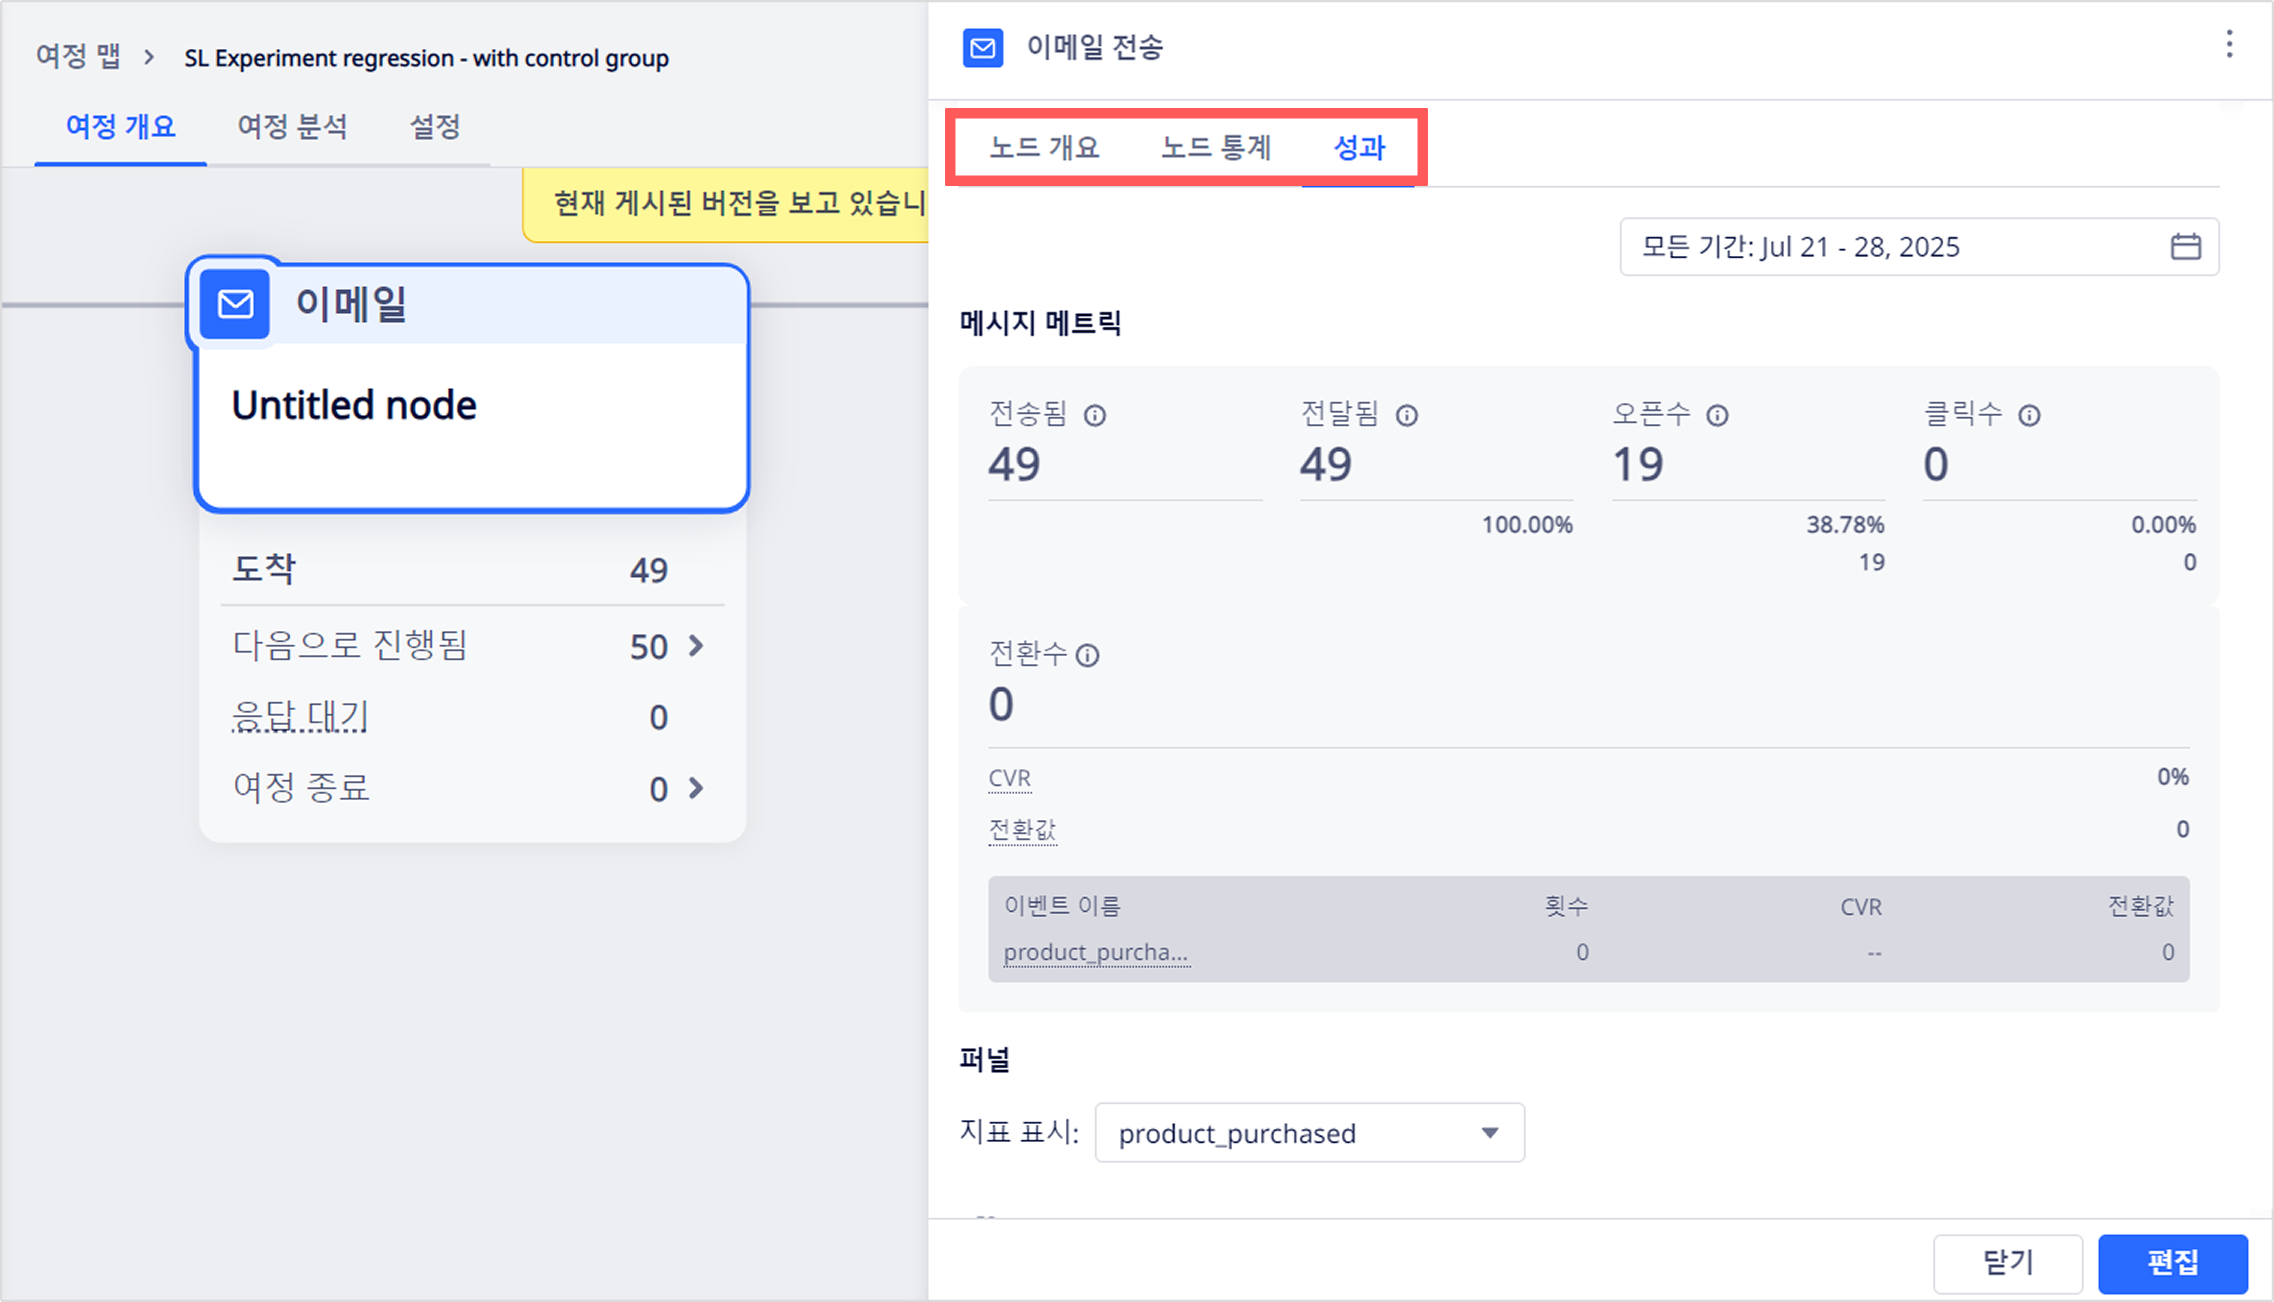
Task: Click breadcrumb chevron after 여정 맵
Action: (149, 57)
